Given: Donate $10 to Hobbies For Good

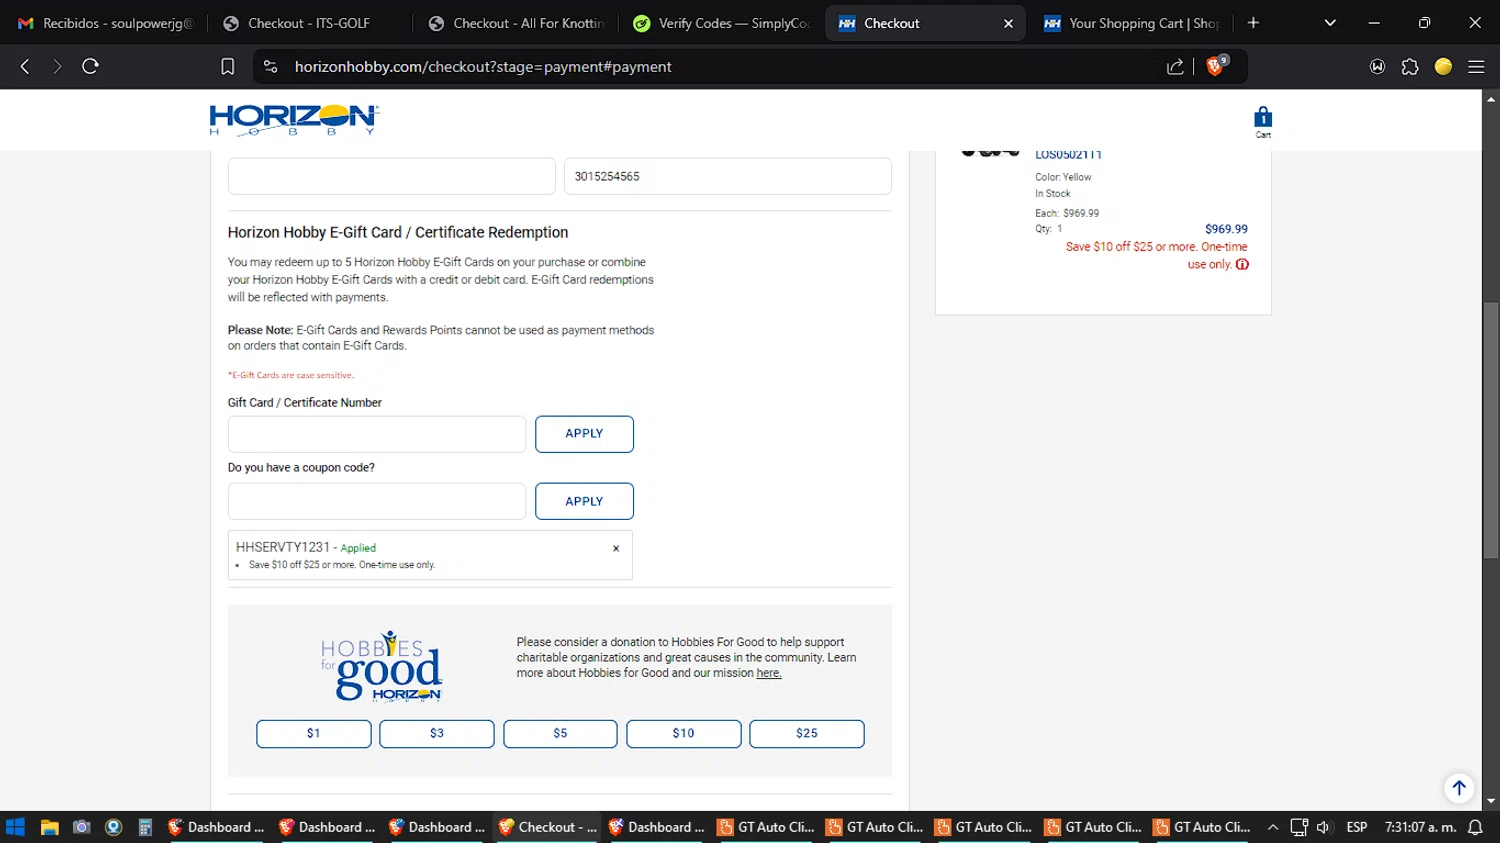Looking at the screenshot, I should tap(684, 734).
